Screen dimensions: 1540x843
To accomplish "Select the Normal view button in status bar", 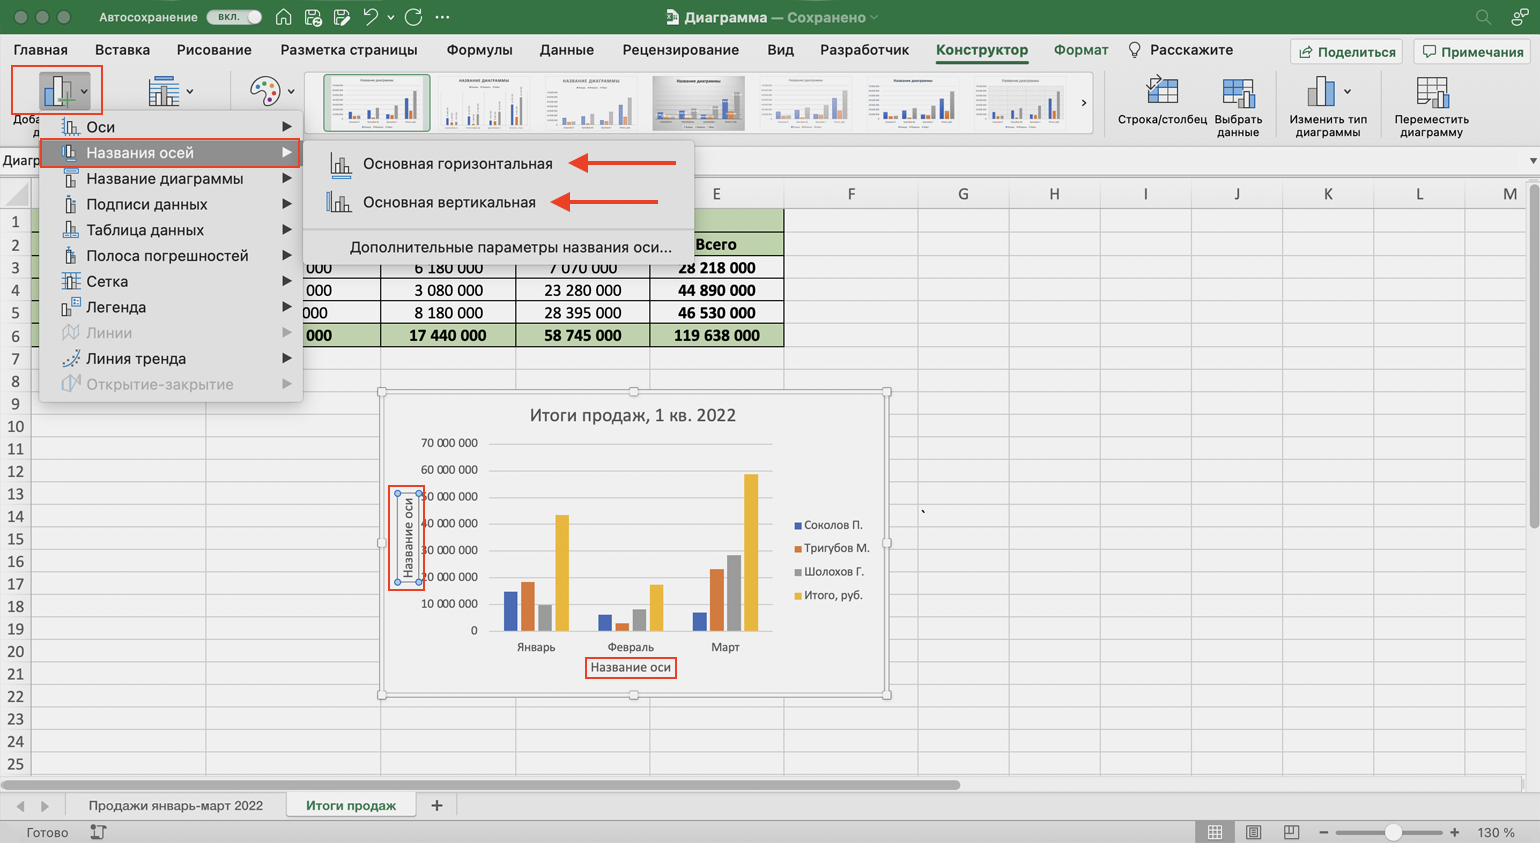I will pyautogui.click(x=1214, y=832).
